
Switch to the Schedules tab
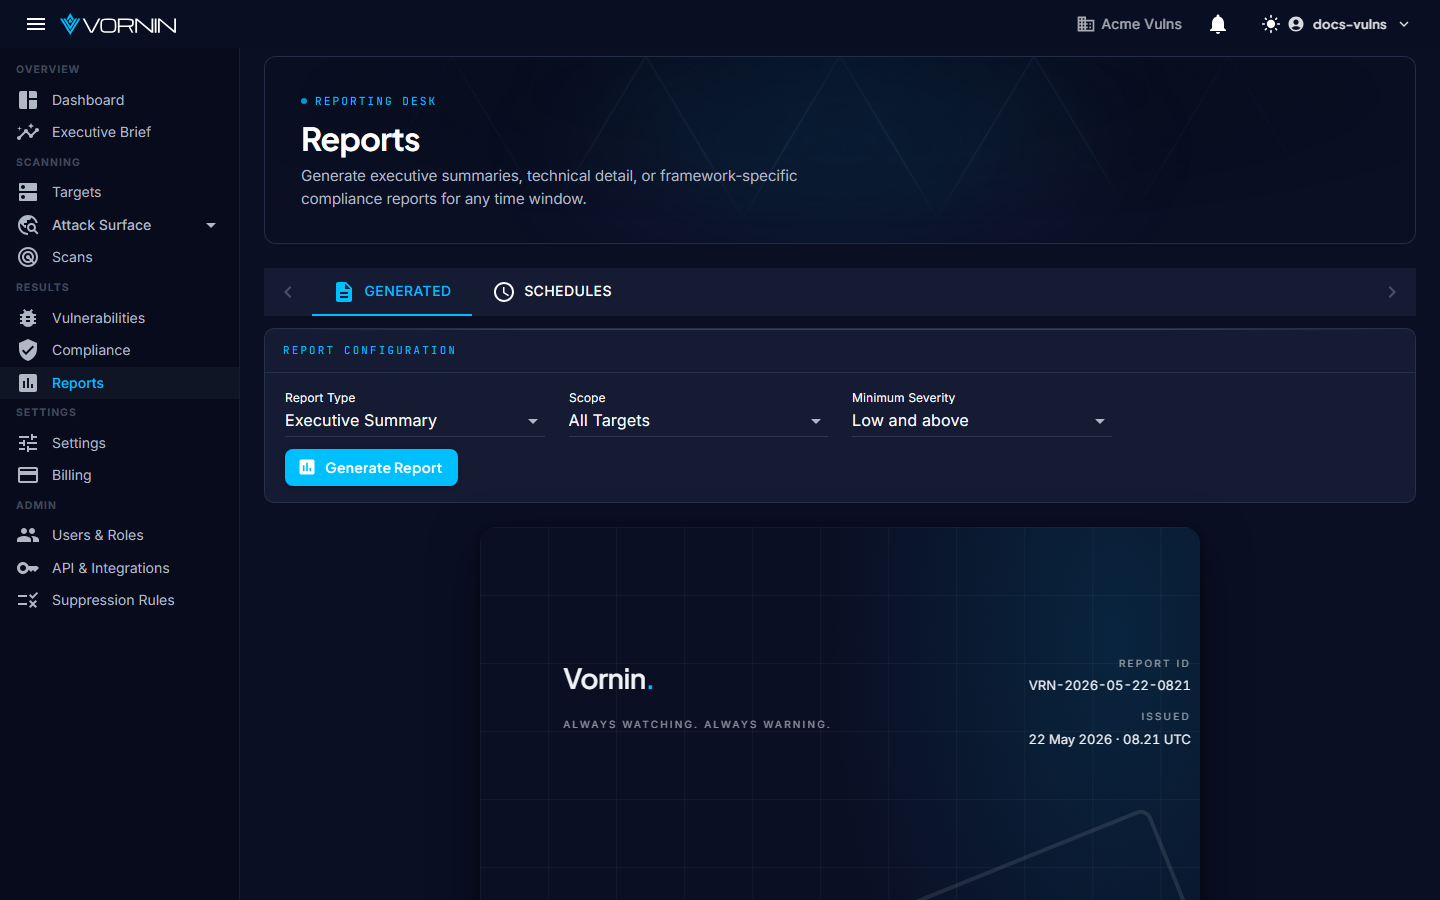pos(552,292)
